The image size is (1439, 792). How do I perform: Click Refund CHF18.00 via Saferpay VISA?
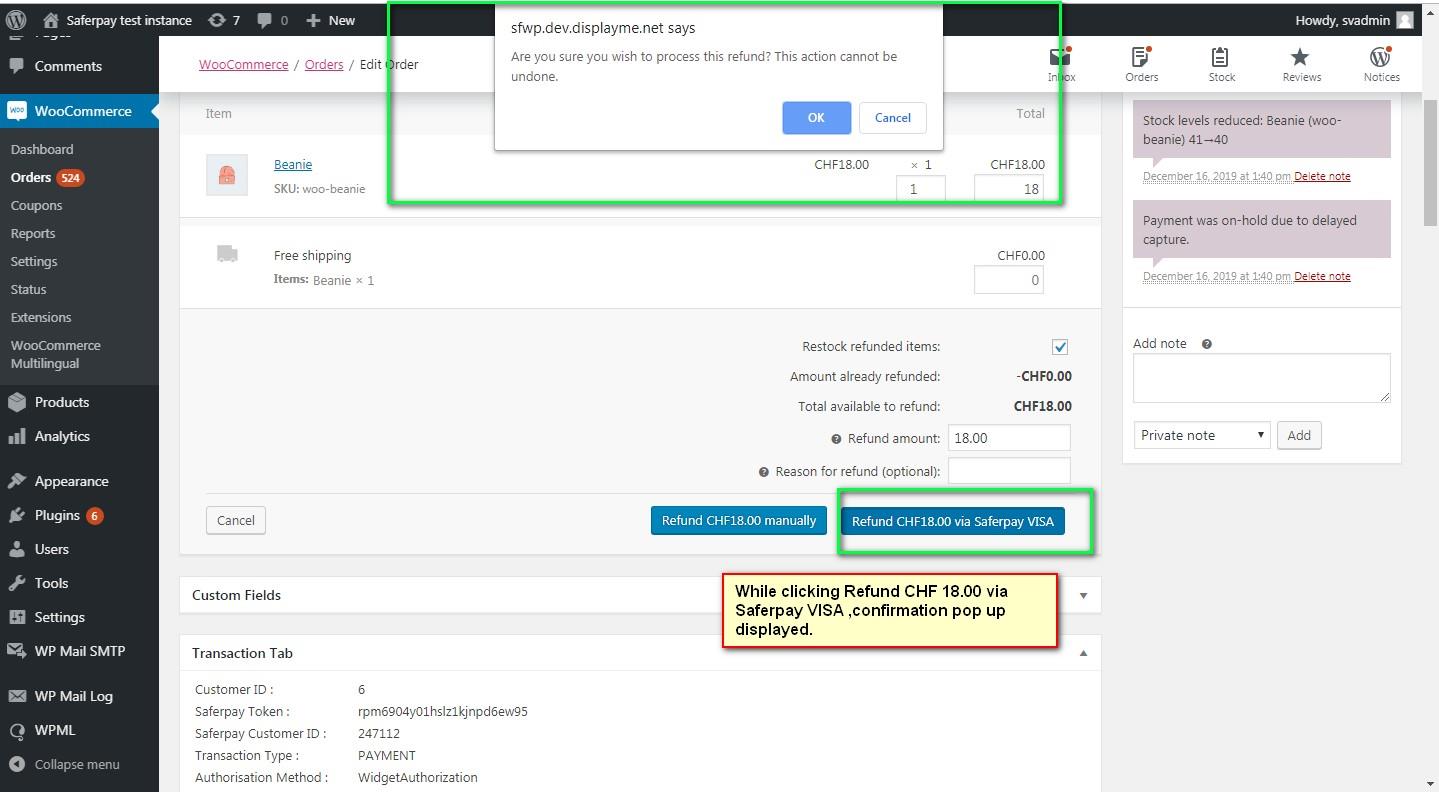click(x=952, y=521)
